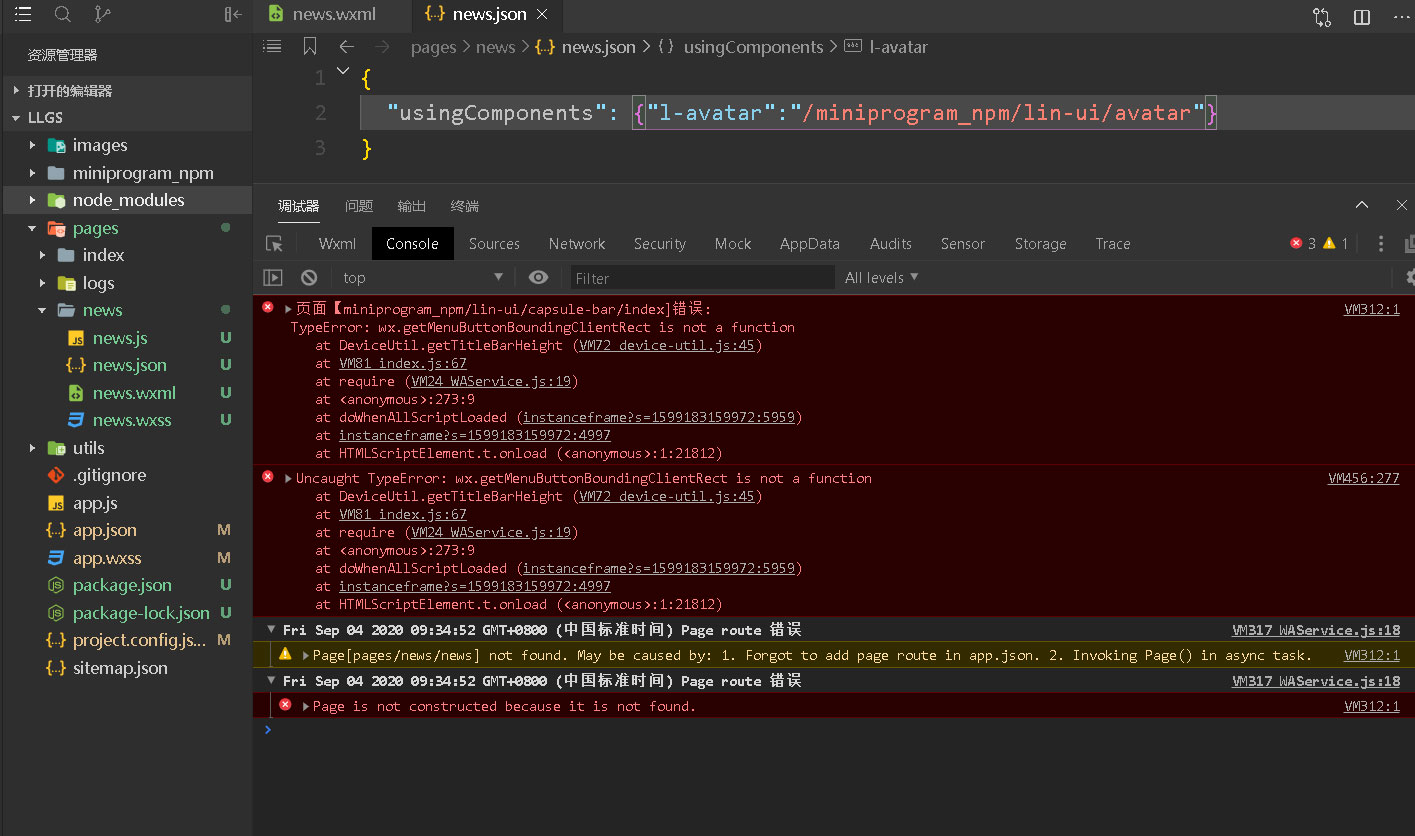
Task: Click the red error count badge
Action: point(1303,243)
